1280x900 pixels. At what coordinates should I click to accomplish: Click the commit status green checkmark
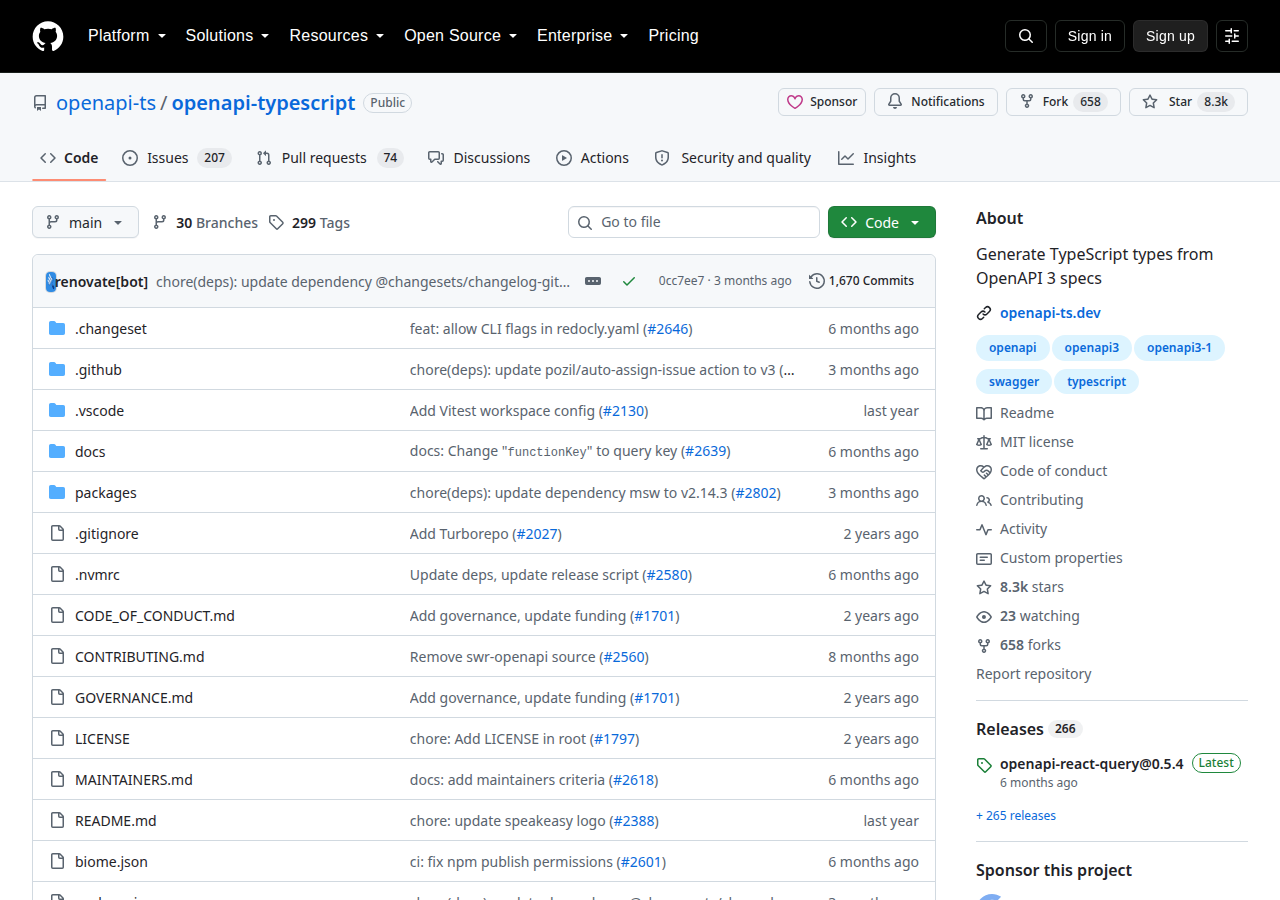(x=629, y=281)
